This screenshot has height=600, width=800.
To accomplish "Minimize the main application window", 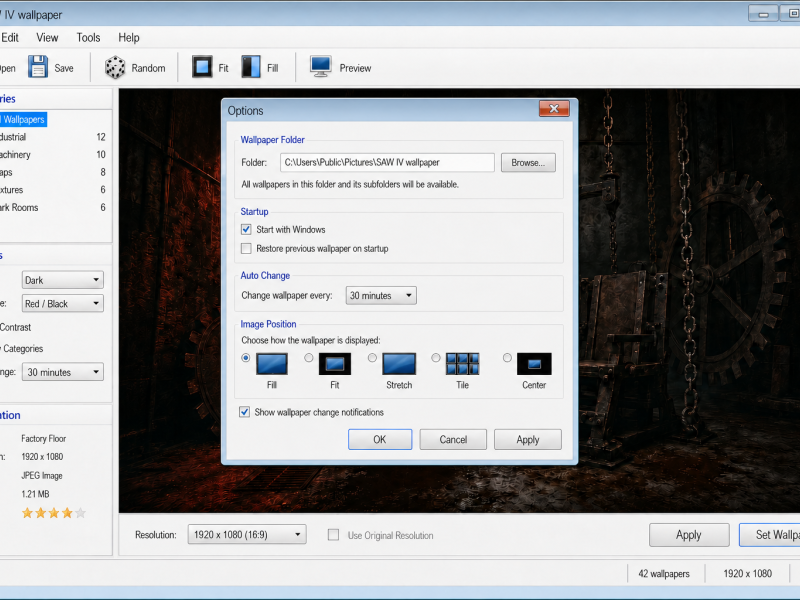I will pos(763,14).
